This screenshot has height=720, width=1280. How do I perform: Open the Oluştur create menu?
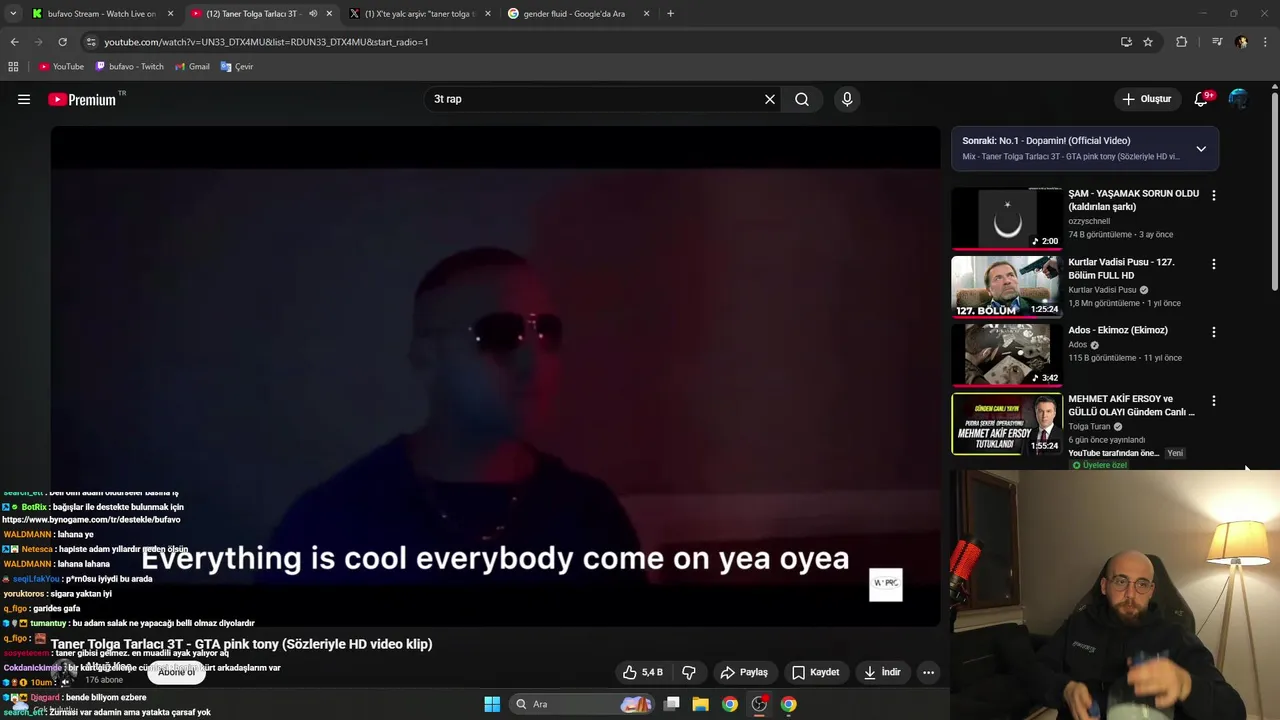[1147, 99]
